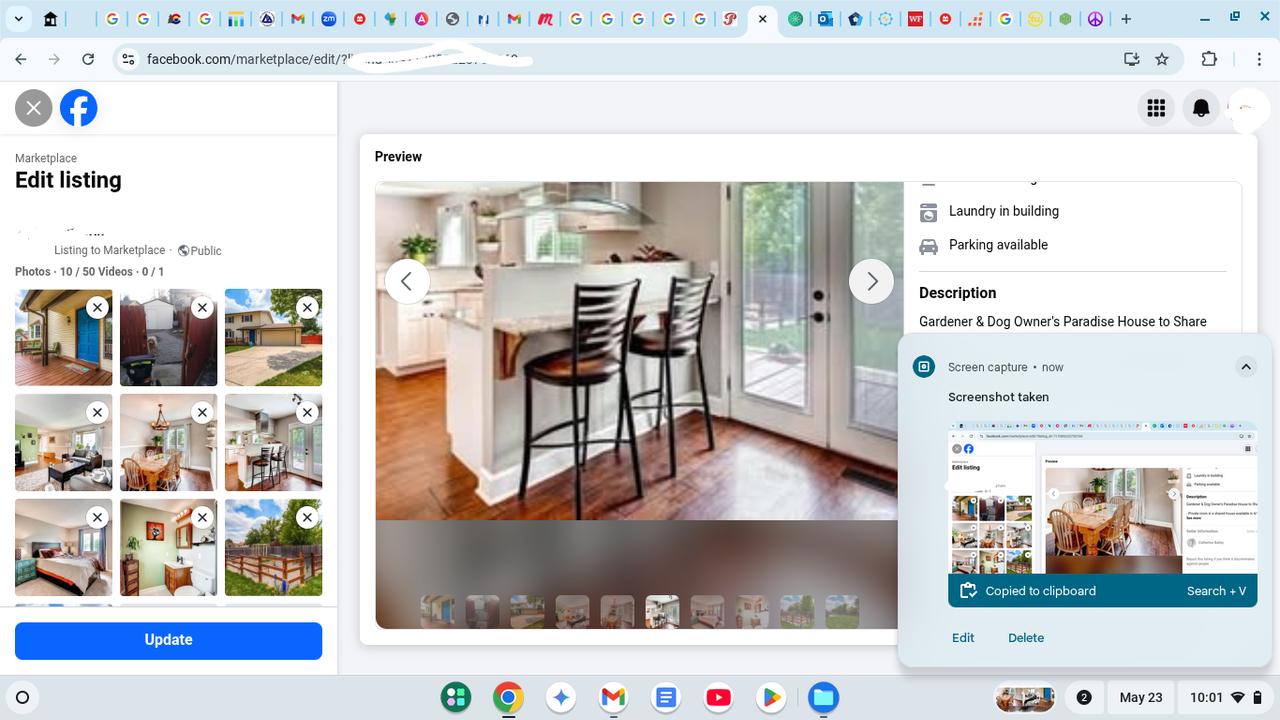This screenshot has width=1280, height=720.
Task: Open the Facebook notifications bell
Action: coord(1201,108)
